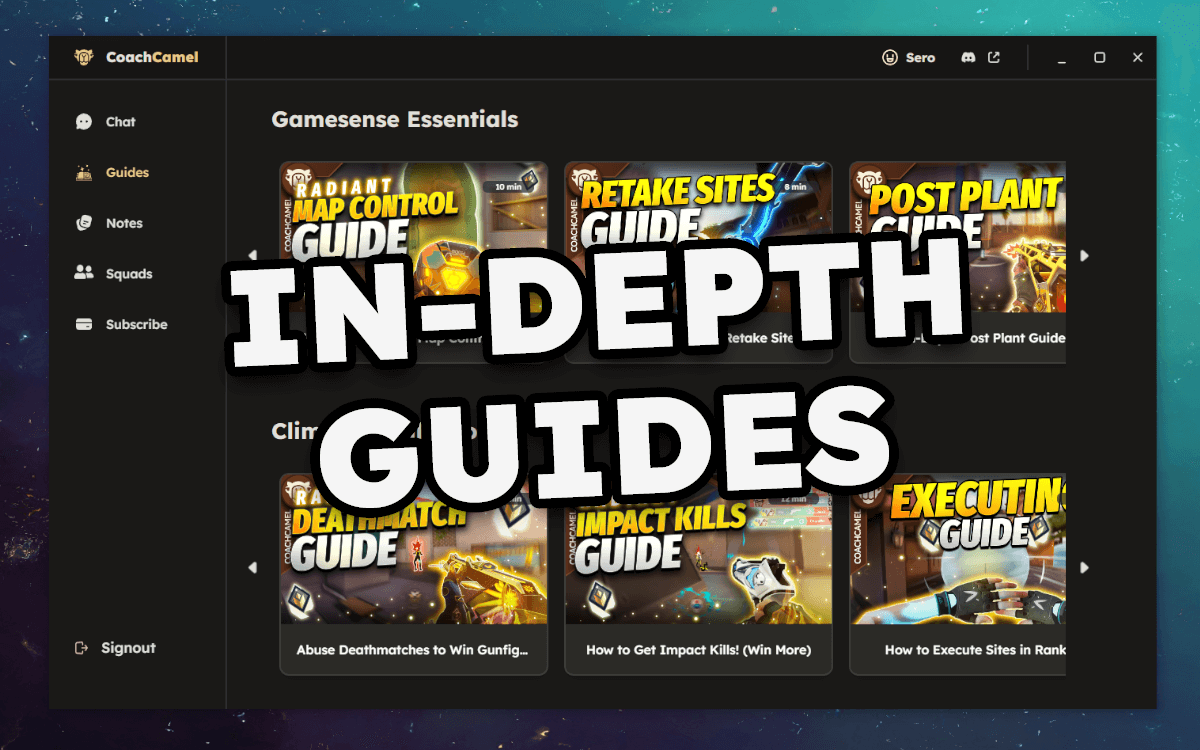Viewport: 1200px width, 750px height.
Task: Click 'How to Execute Sites in Rank' title
Action: (975, 650)
